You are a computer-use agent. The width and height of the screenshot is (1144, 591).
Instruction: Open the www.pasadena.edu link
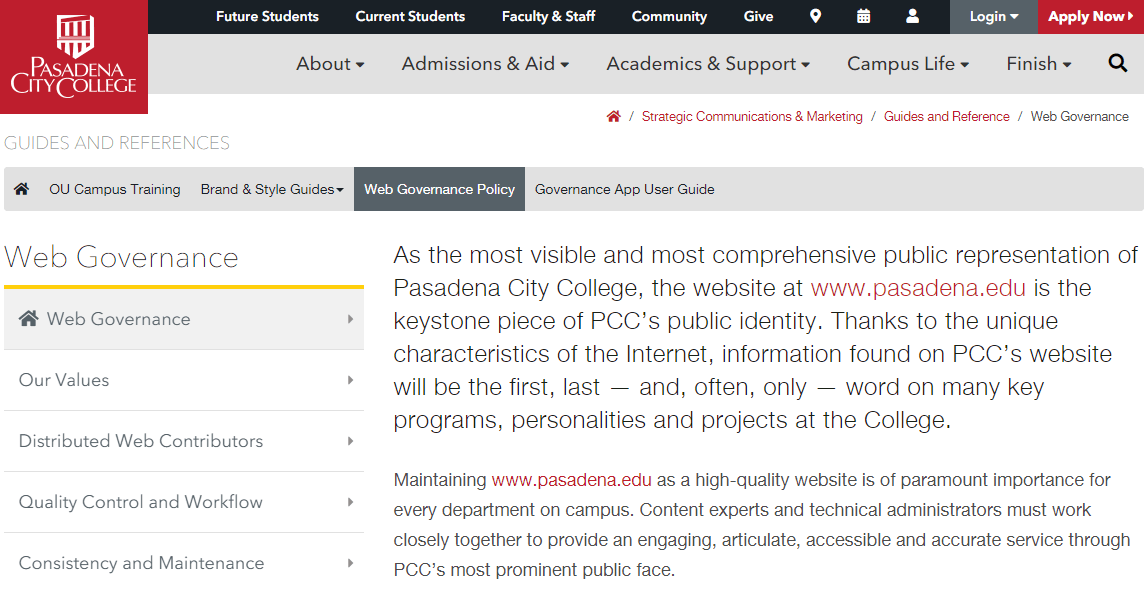point(918,288)
